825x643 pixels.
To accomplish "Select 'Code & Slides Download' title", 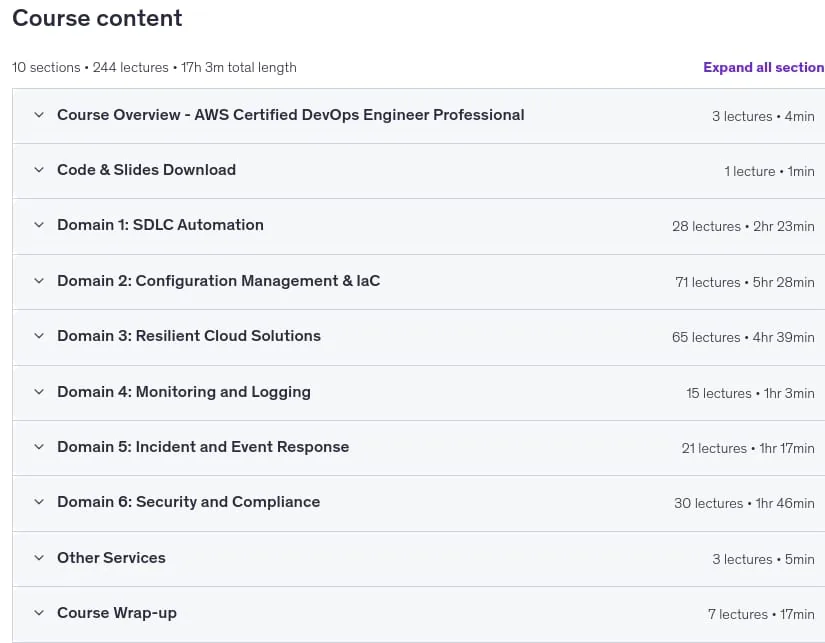I will click(x=146, y=170).
